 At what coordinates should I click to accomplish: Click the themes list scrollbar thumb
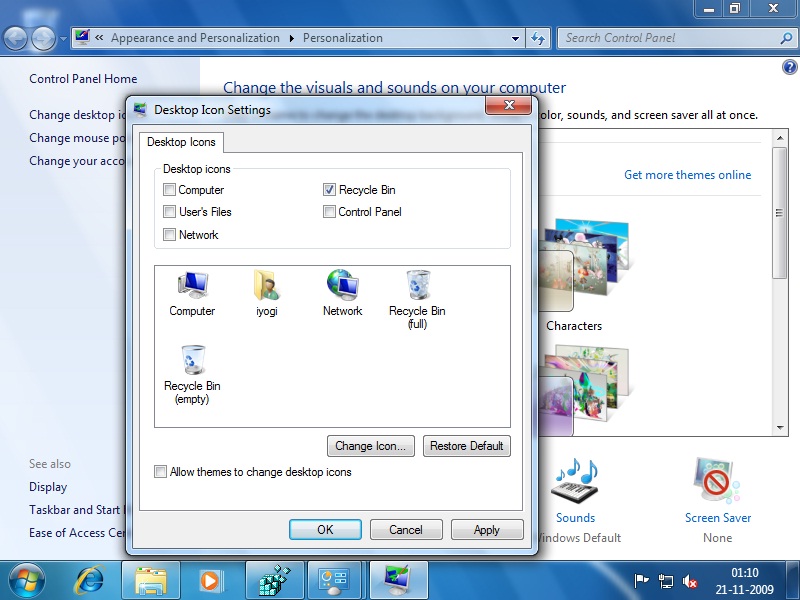779,213
